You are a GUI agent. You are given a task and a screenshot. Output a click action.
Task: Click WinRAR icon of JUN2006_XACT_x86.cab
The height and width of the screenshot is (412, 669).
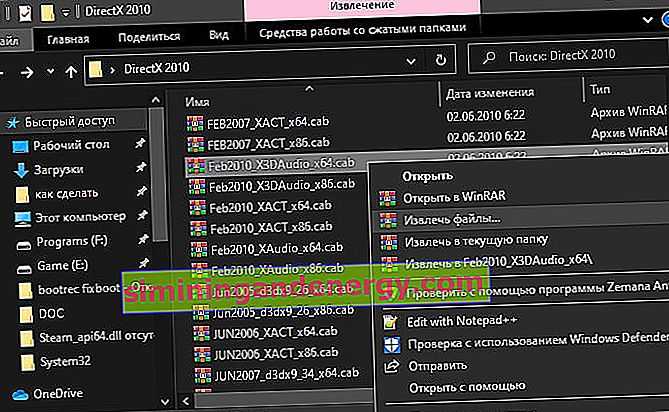click(x=202, y=354)
